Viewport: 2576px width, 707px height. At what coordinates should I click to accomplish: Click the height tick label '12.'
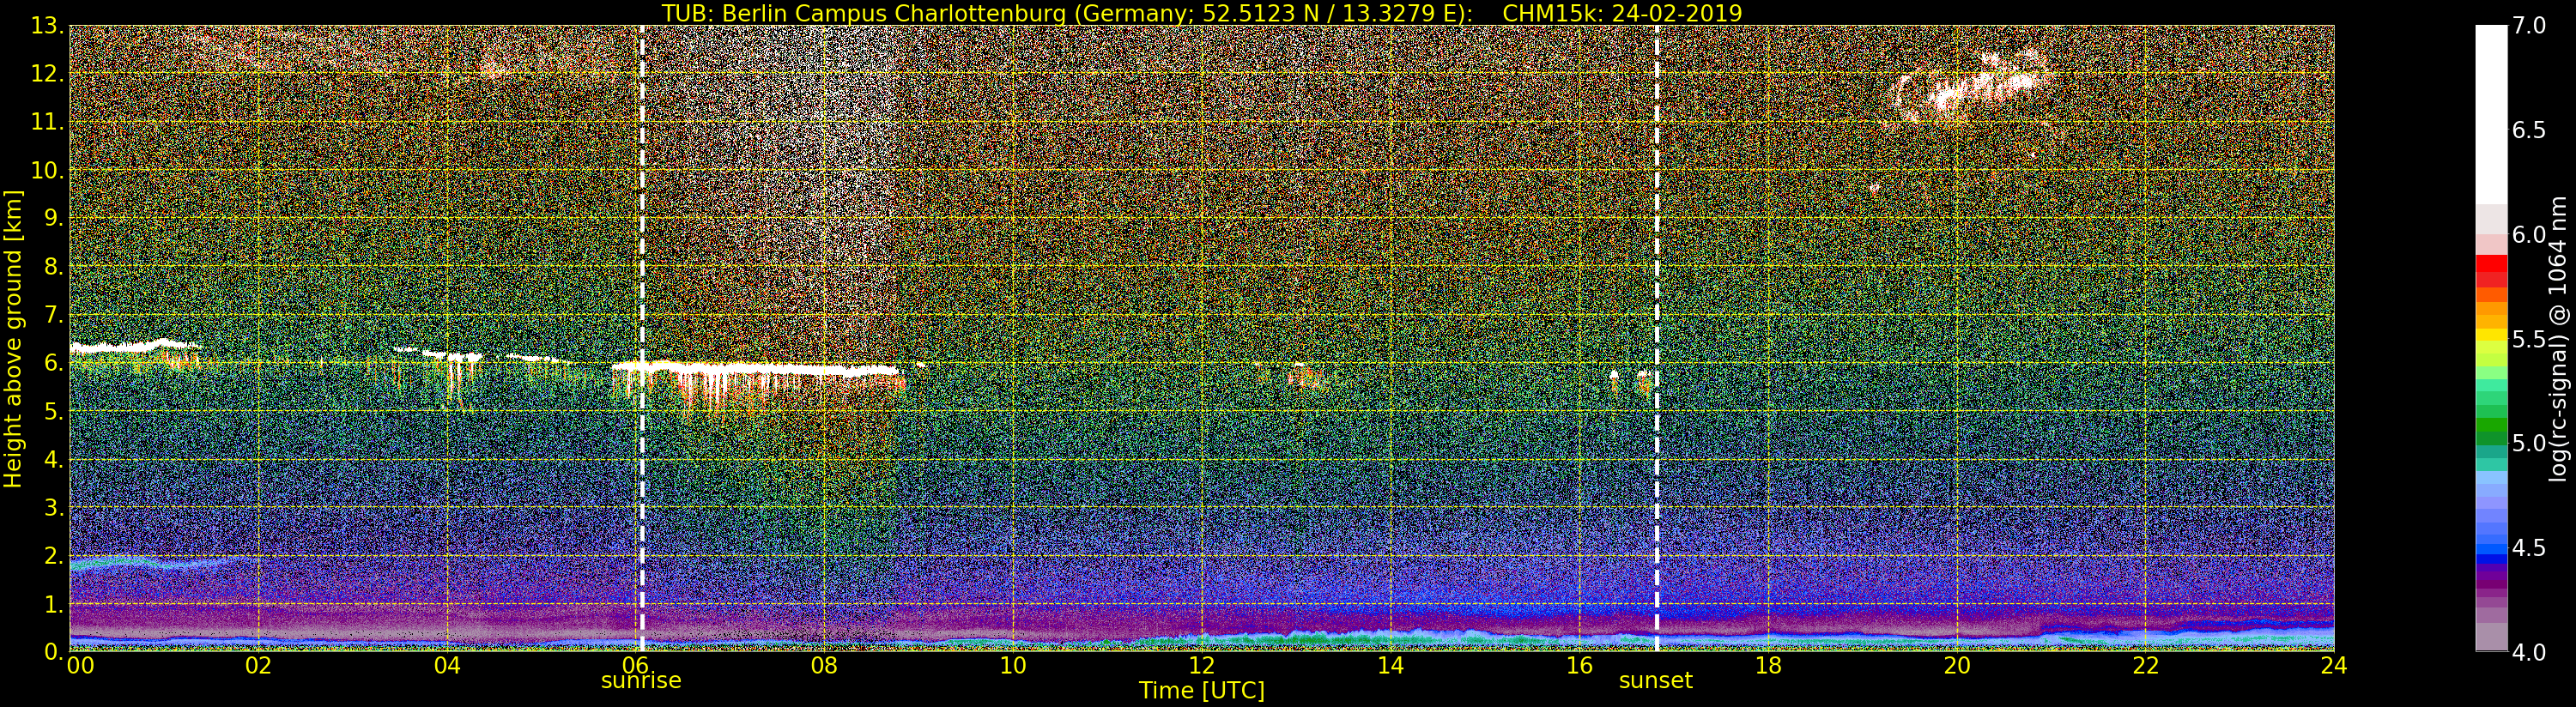tap(47, 74)
